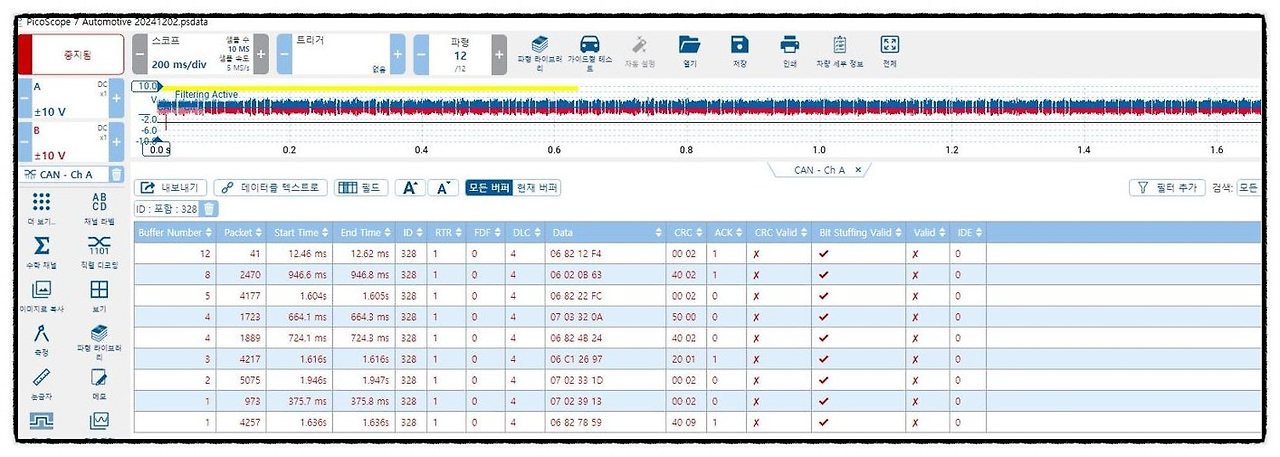Open the Notes memo icon
The width and height of the screenshot is (1280, 457).
click(99, 382)
